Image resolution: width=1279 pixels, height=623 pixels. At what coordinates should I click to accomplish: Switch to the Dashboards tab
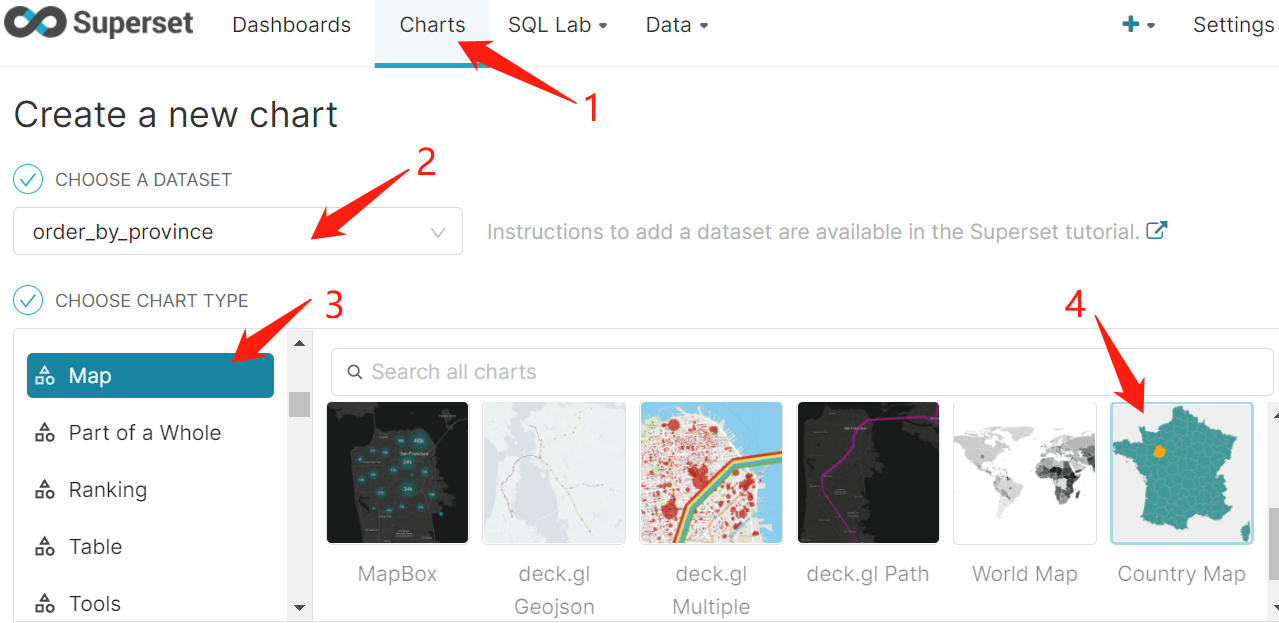pyautogui.click(x=291, y=24)
